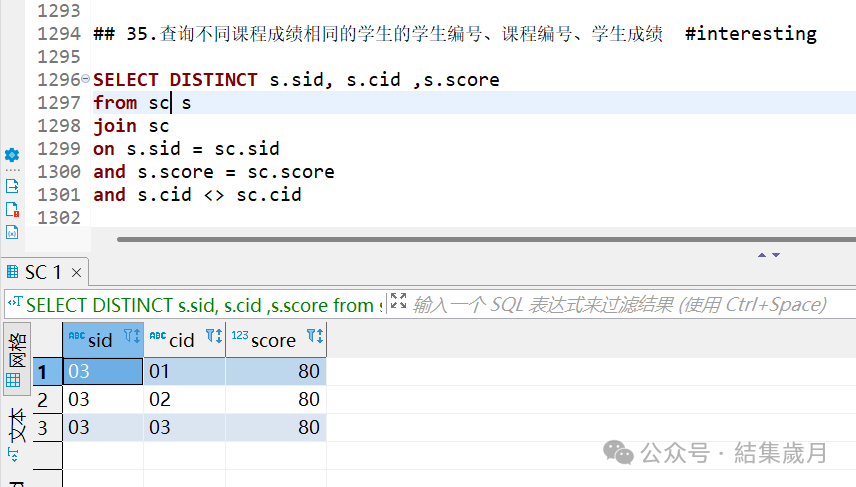Screen dimensions: 856x487
Task: Open score column filter and sort icon
Action: click(315, 336)
